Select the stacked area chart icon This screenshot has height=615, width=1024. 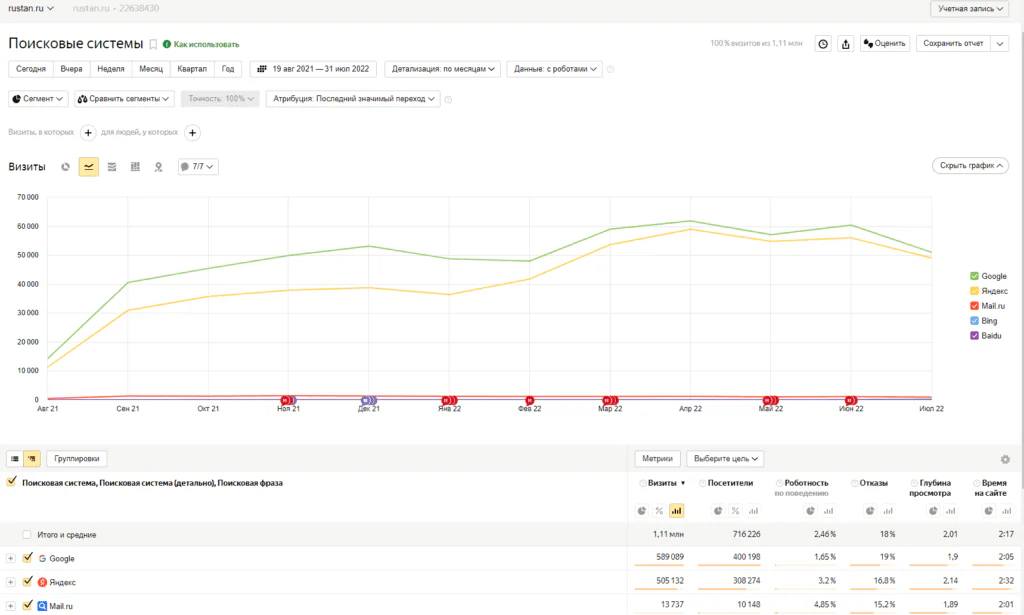[112, 167]
